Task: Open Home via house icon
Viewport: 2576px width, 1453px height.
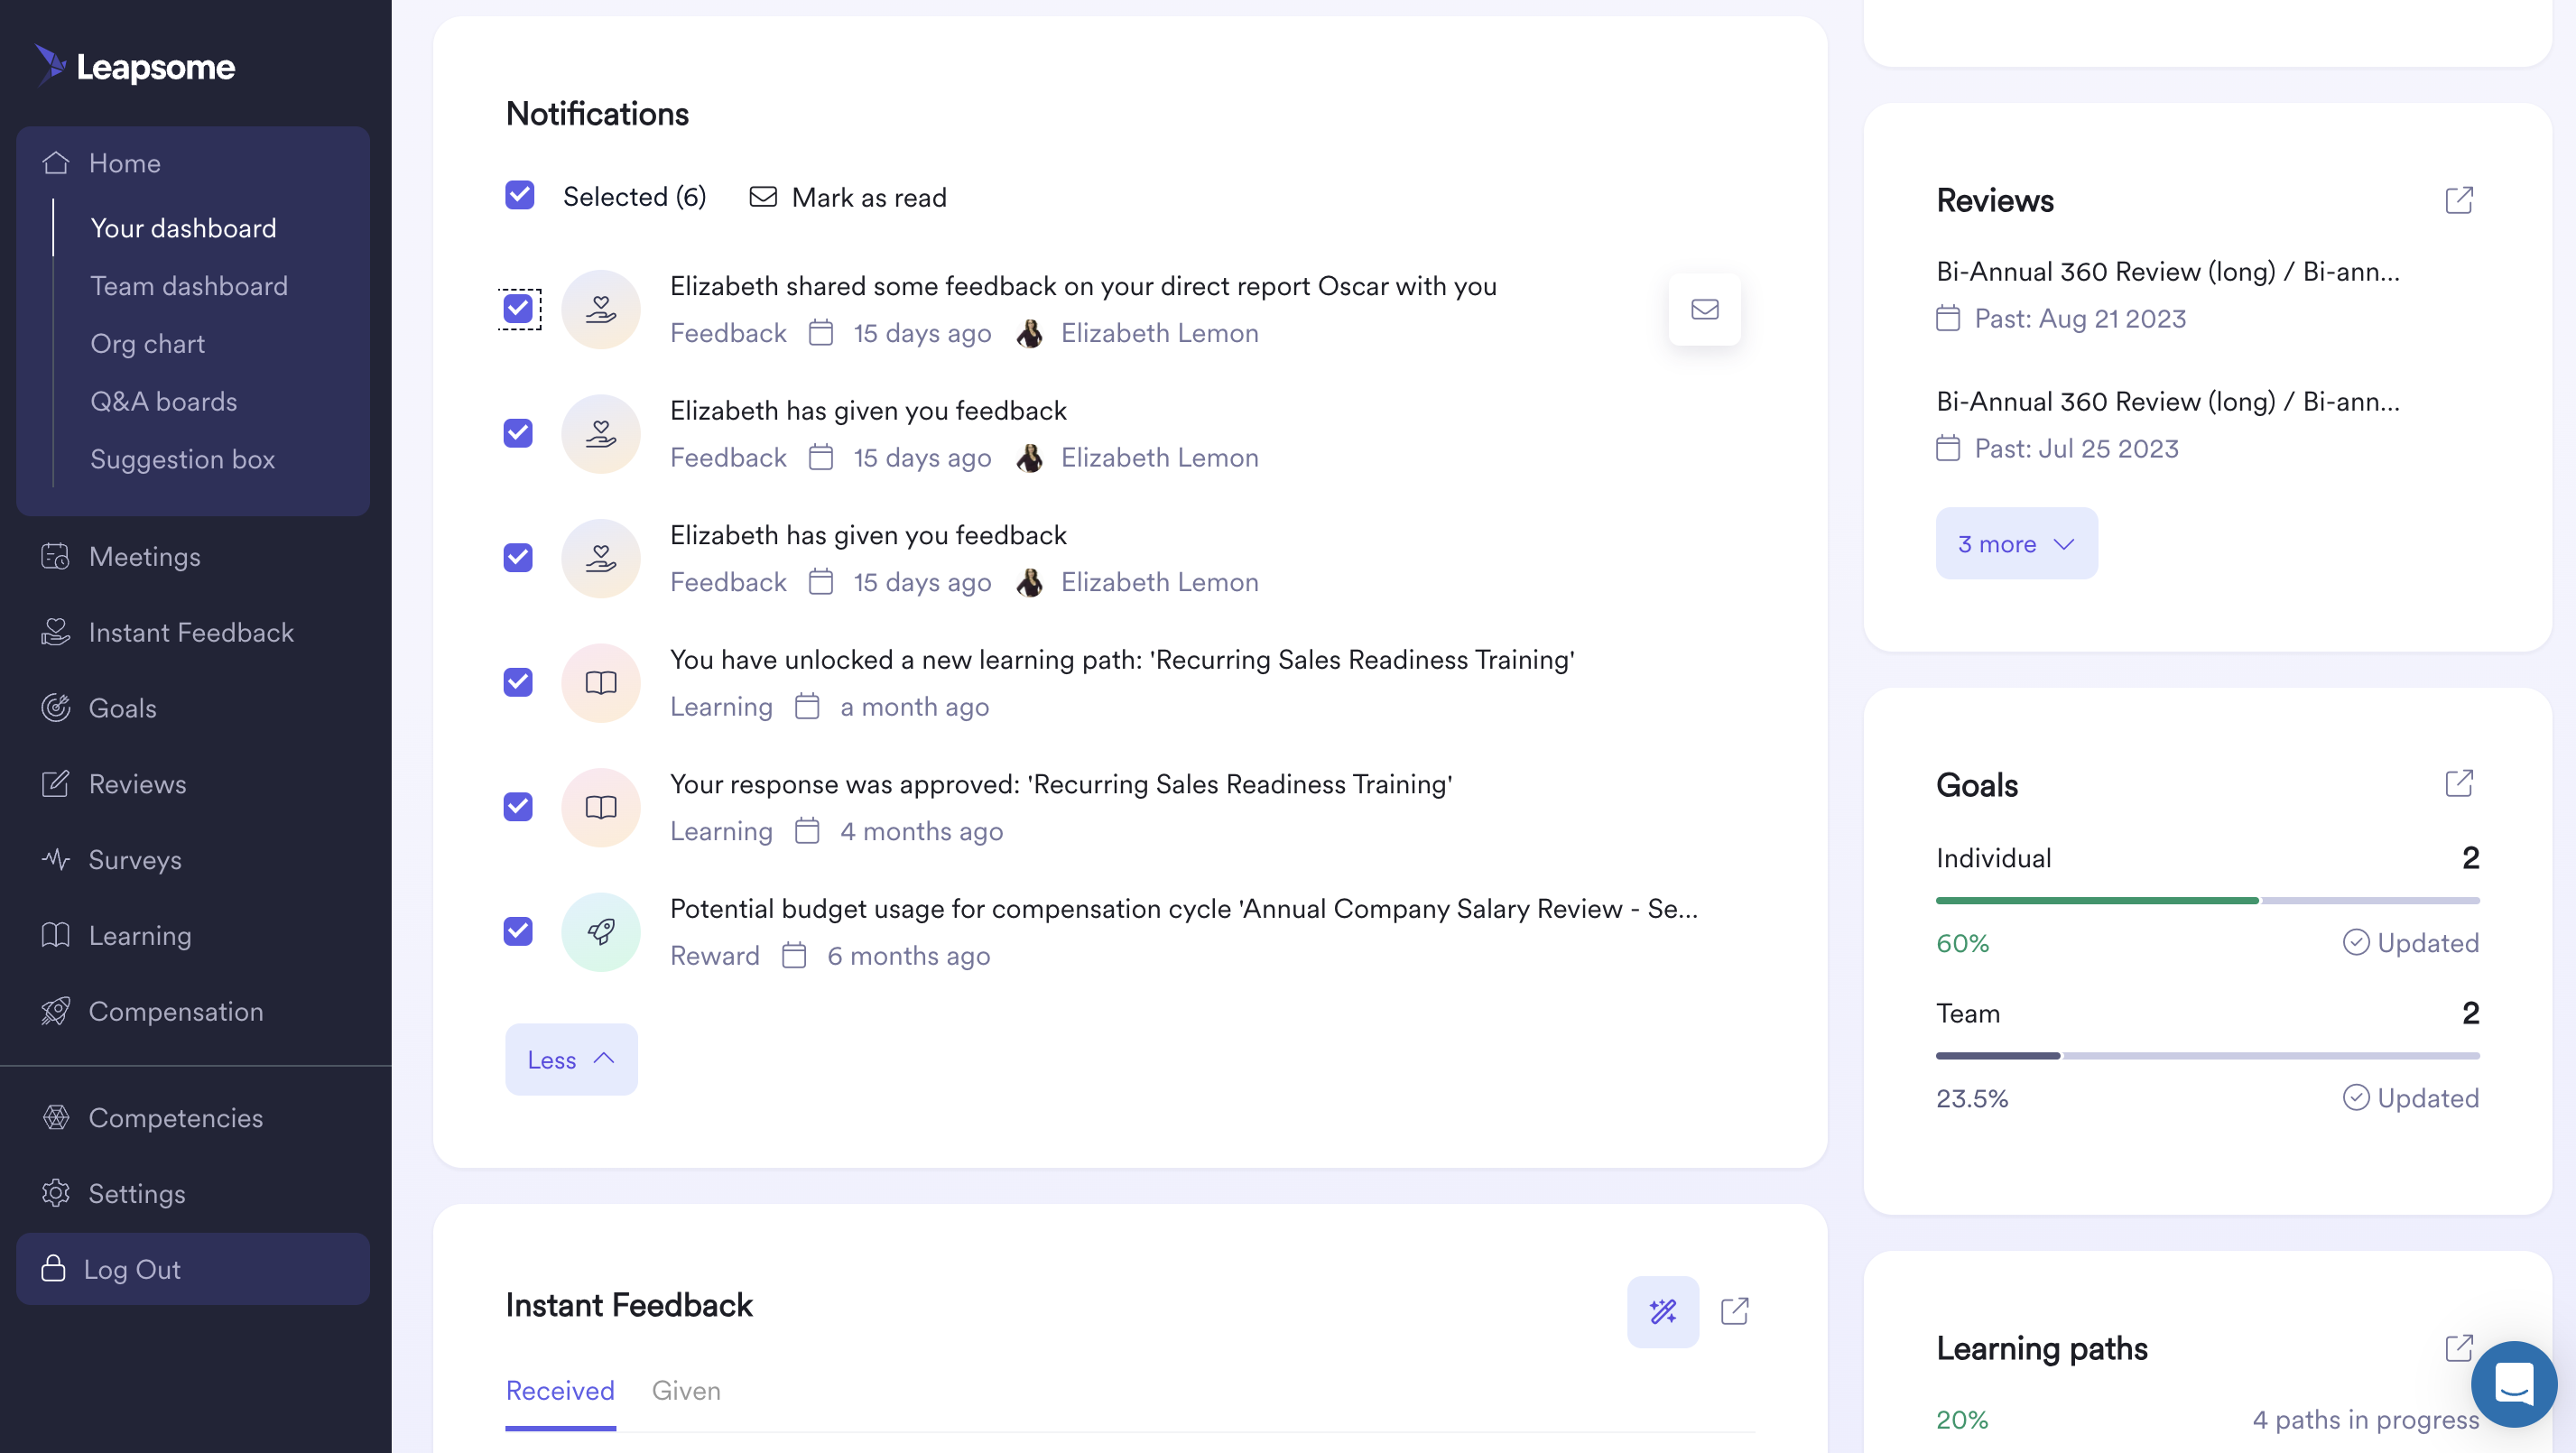Action: tap(56, 162)
